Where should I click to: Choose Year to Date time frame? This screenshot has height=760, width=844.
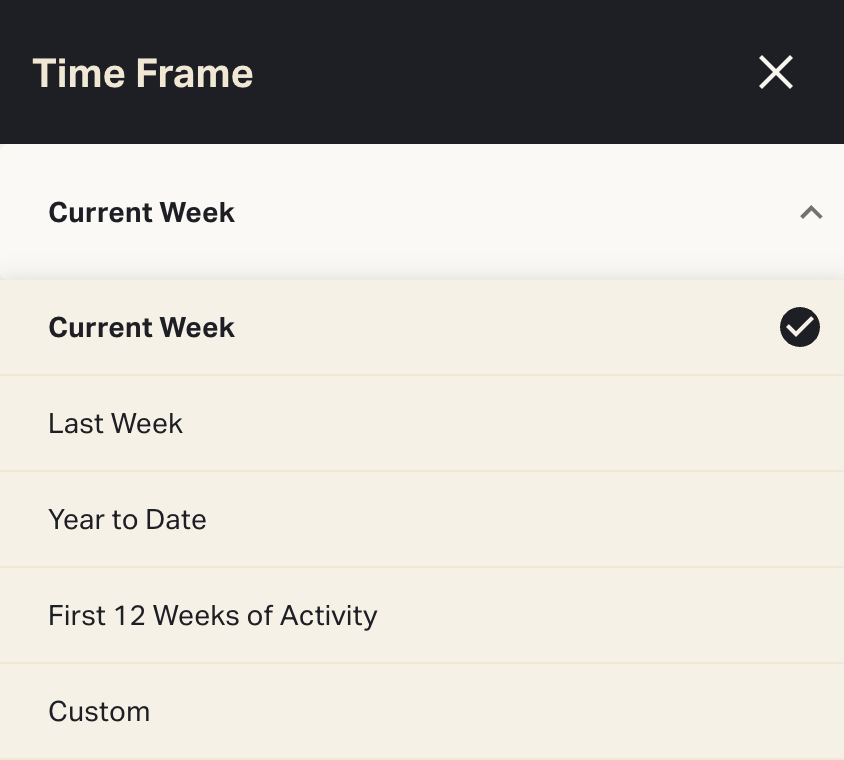pos(420,520)
